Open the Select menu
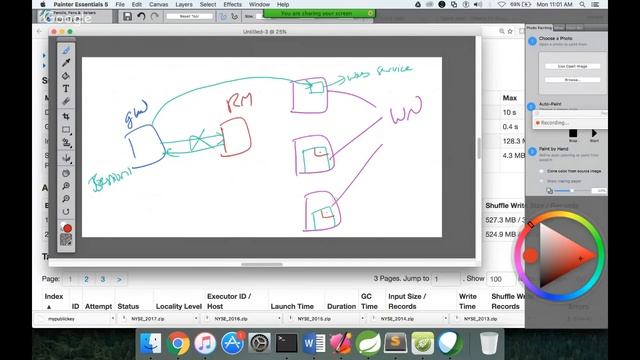 [208, 4]
